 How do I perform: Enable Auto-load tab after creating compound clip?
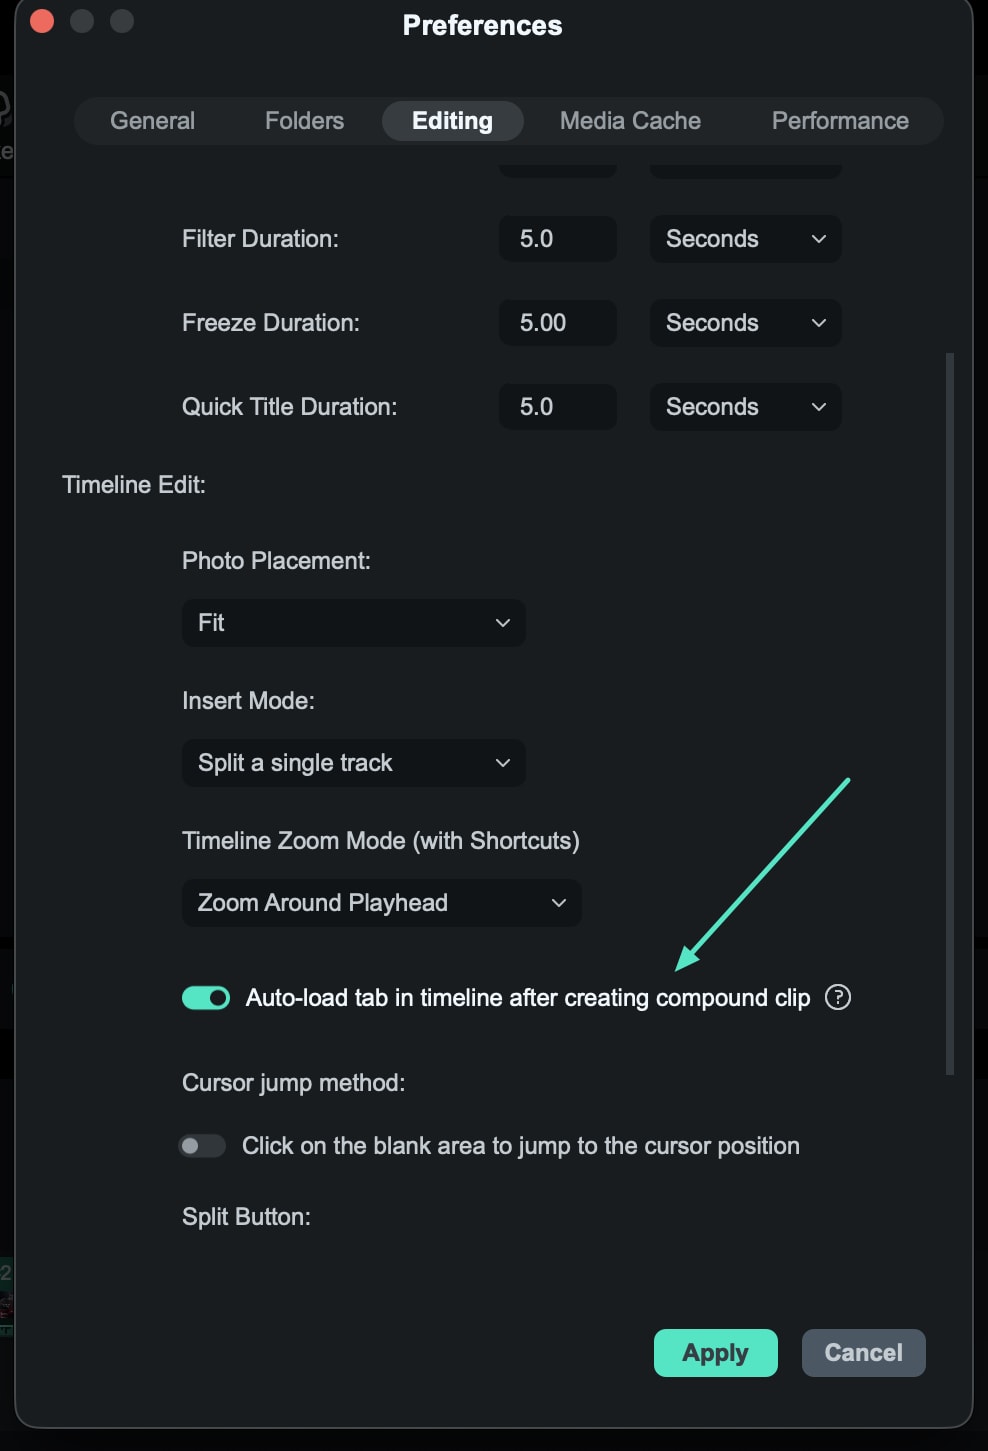pyautogui.click(x=205, y=997)
